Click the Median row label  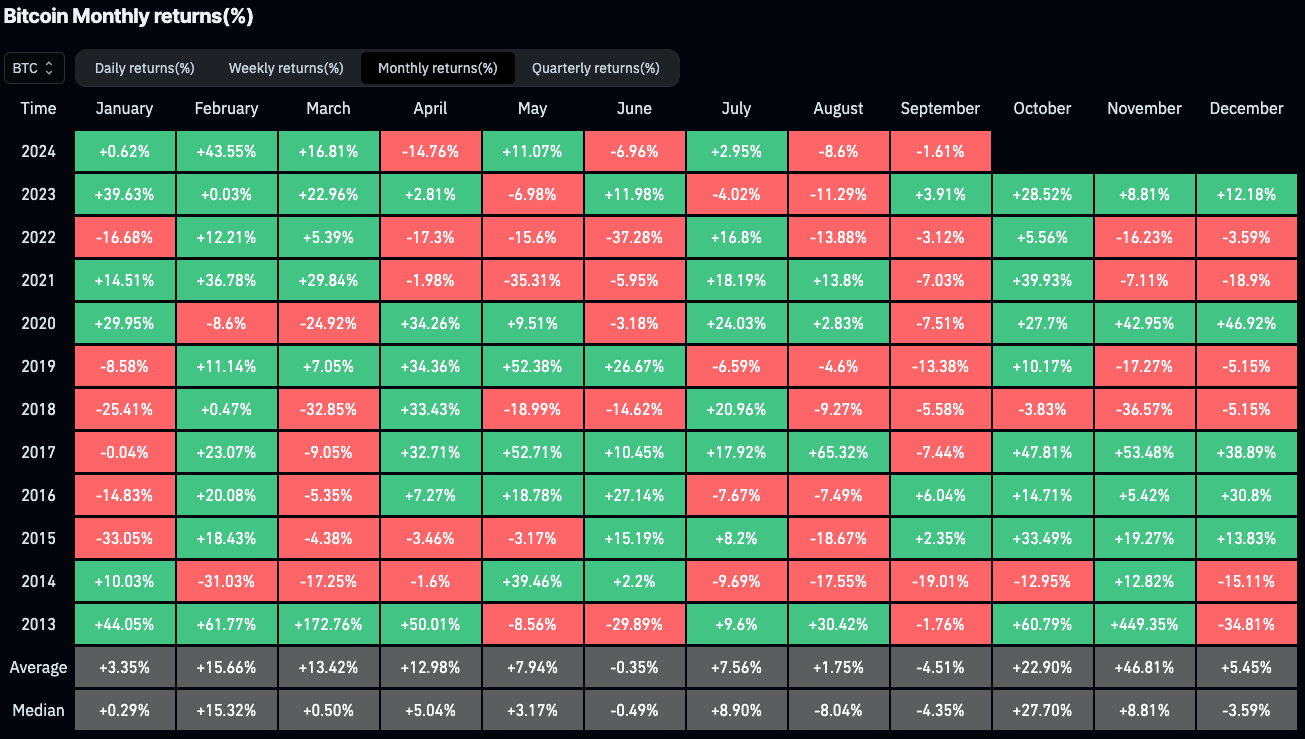38,710
